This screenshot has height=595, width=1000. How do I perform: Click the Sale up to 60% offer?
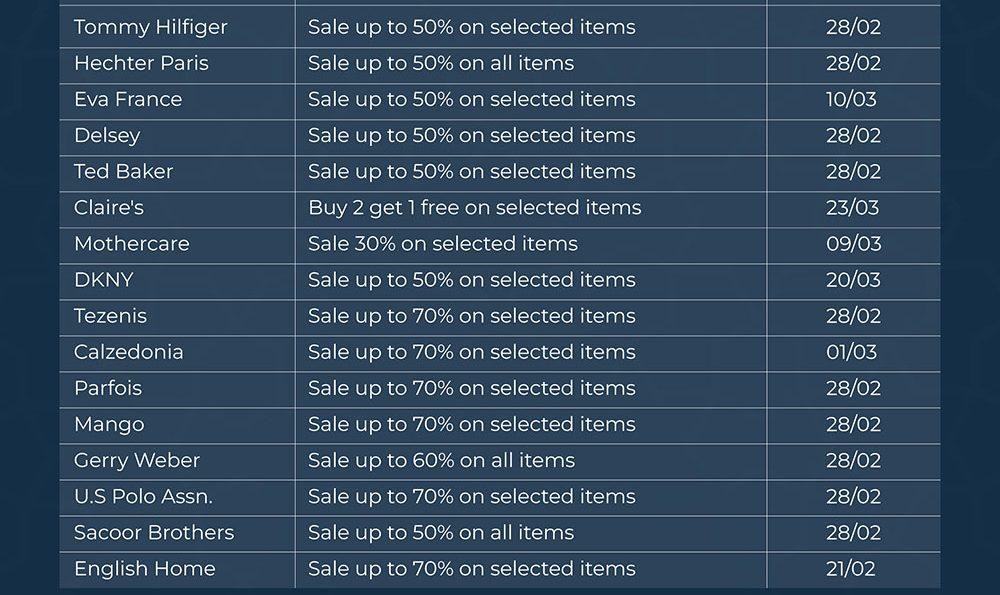(441, 460)
